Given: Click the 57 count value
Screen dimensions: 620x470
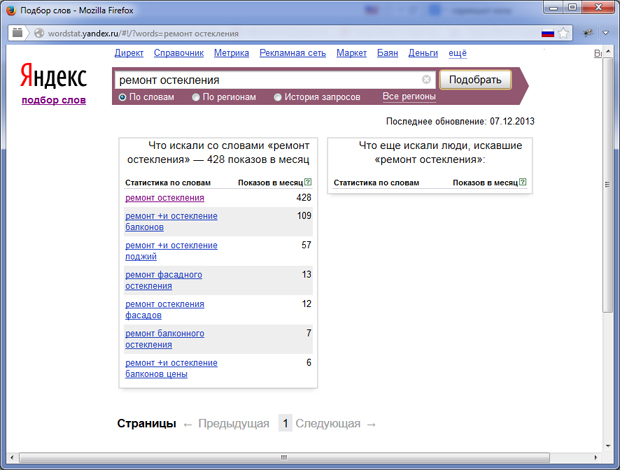Looking at the screenshot, I should [306, 245].
